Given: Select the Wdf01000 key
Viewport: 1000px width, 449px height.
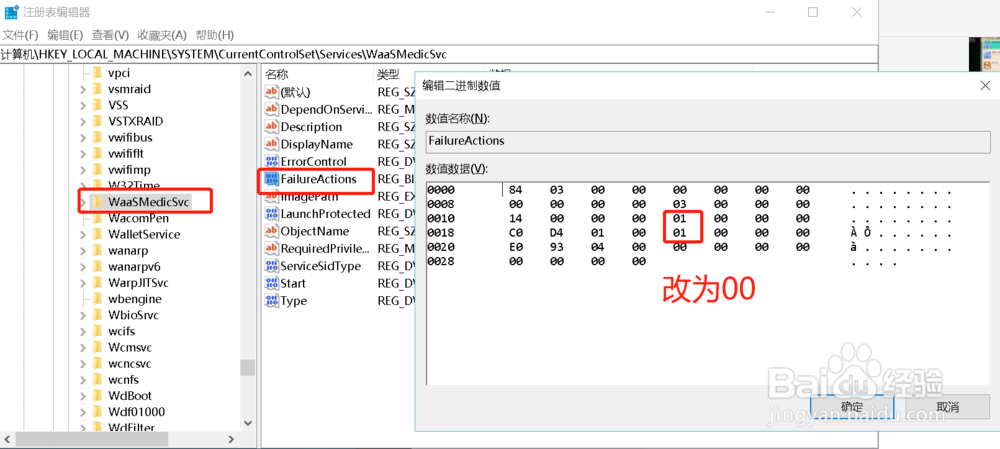Looking at the screenshot, I should click(136, 412).
